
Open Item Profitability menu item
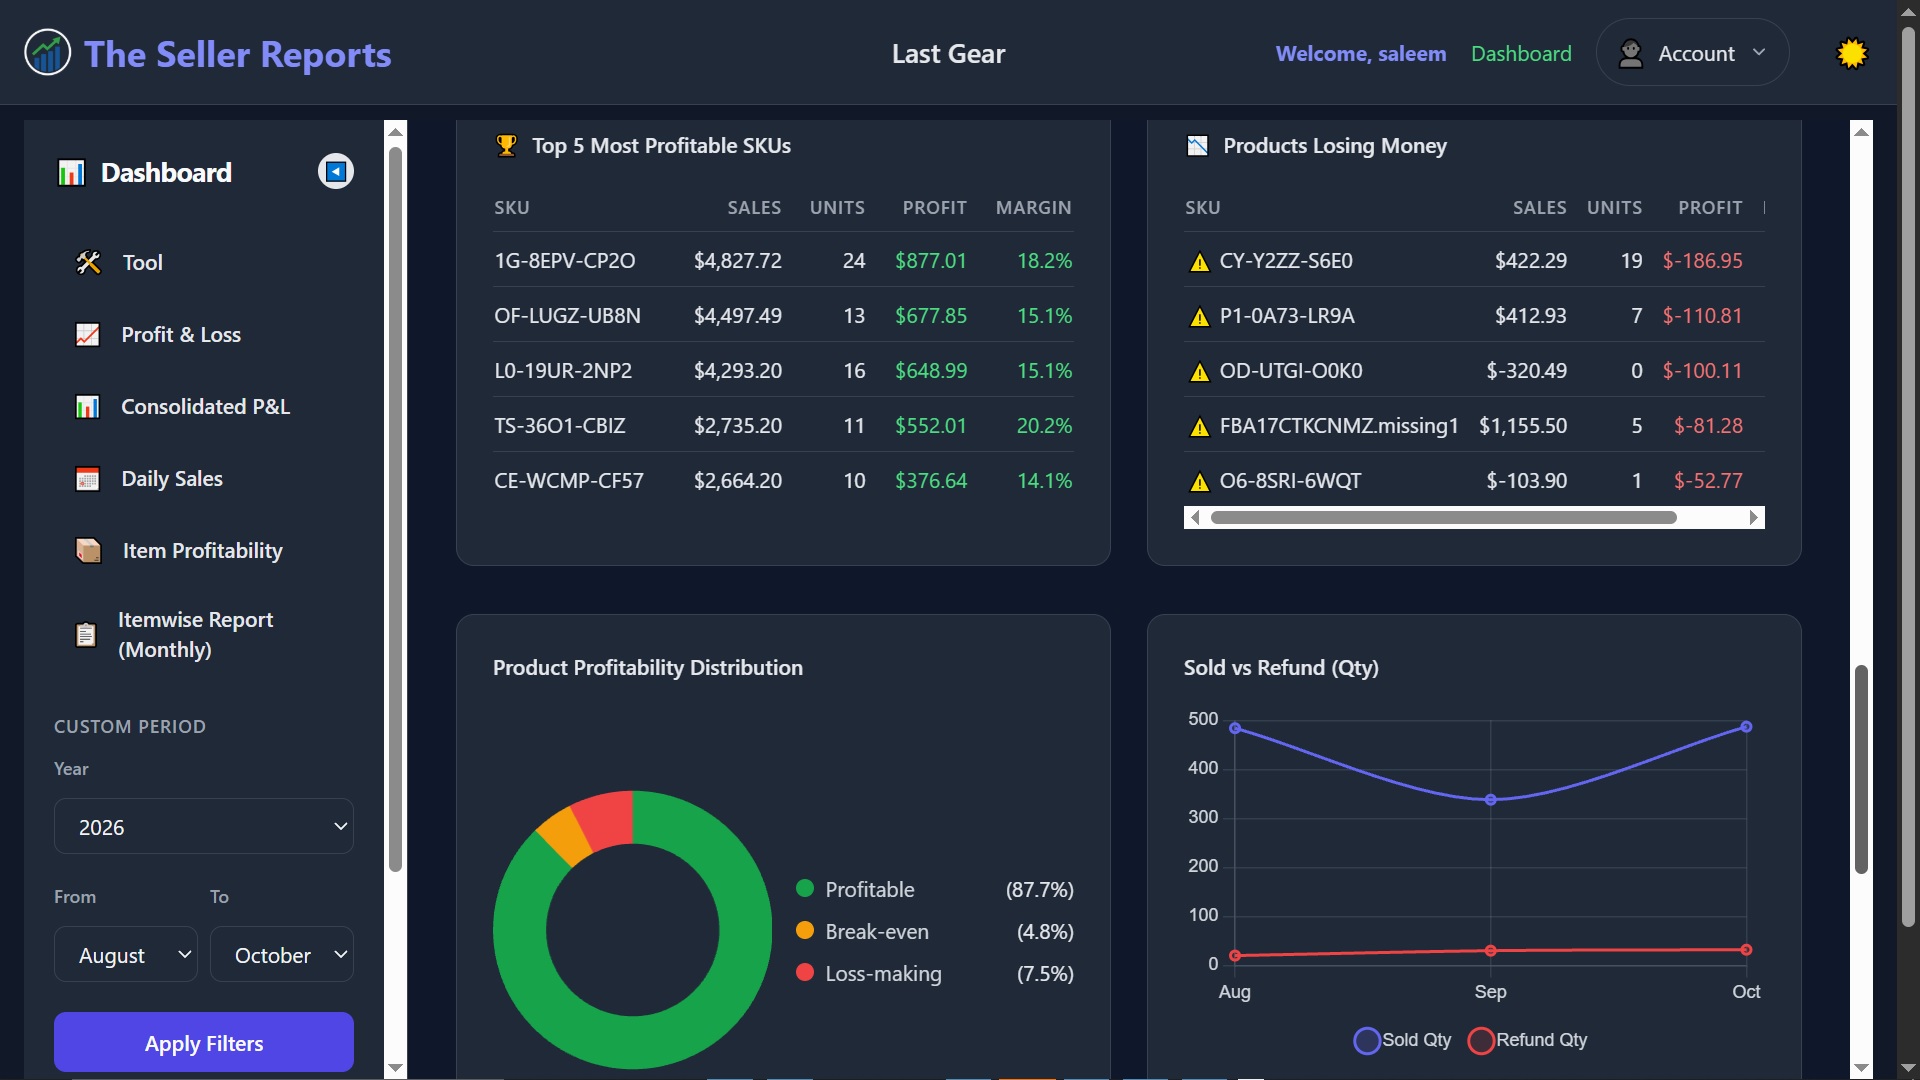tap(204, 551)
